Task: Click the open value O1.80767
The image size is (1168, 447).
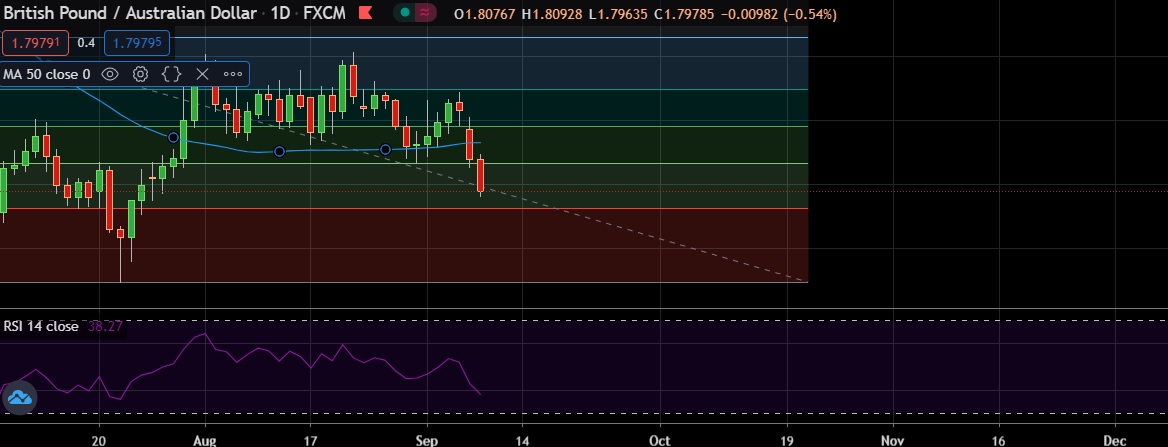Action: (484, 14)
